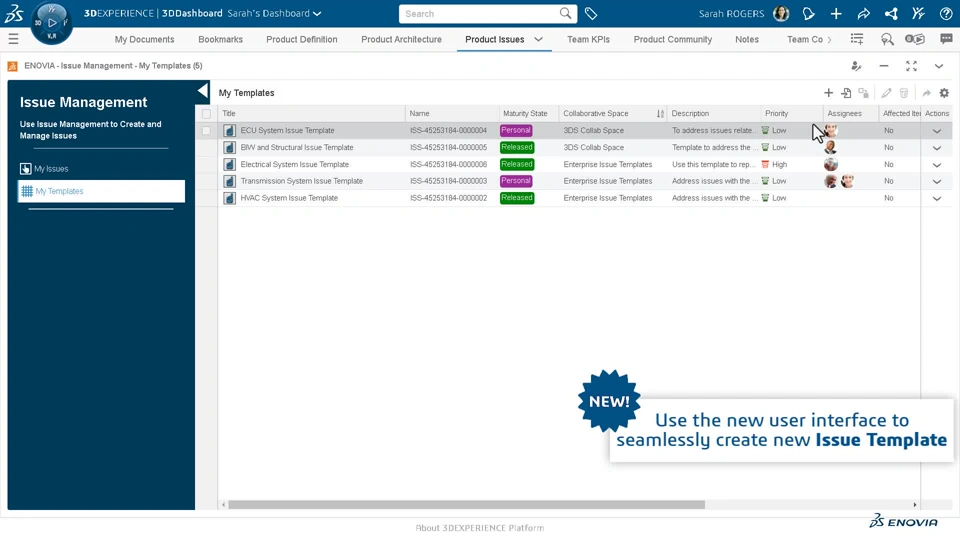
Task: Click the delete trash icon in templates toolbar
Action: point(904,93)
